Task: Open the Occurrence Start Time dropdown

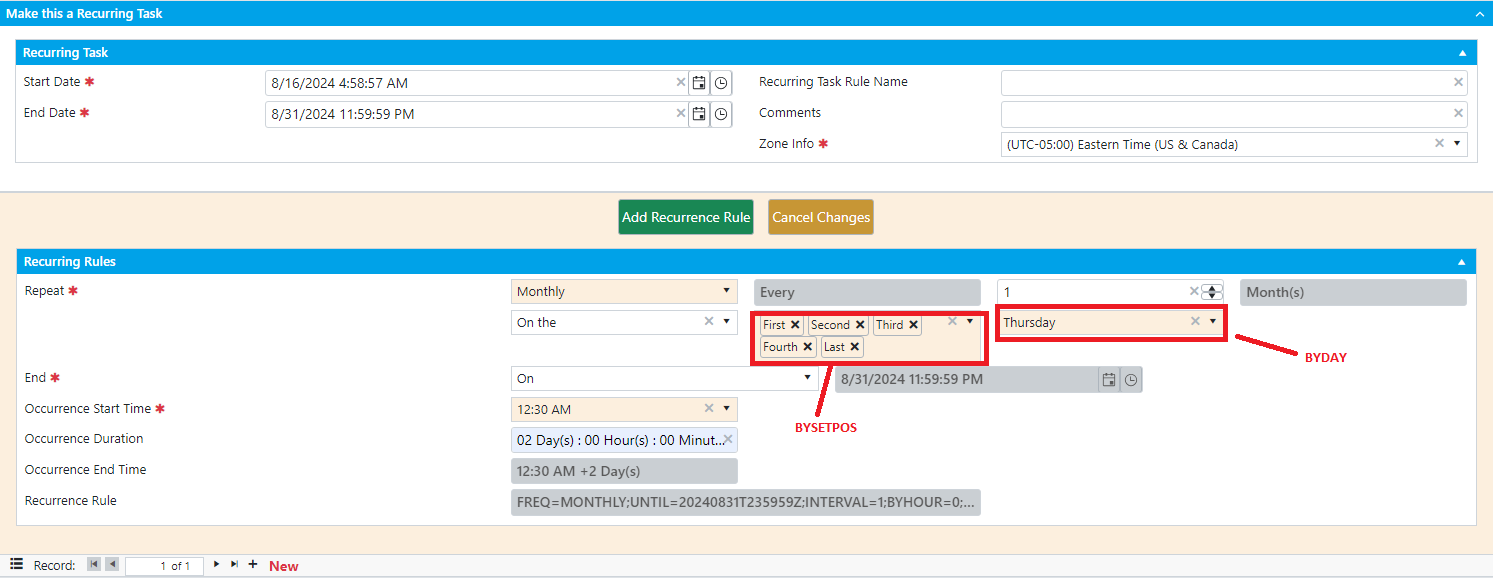Action: coord(726,409)
